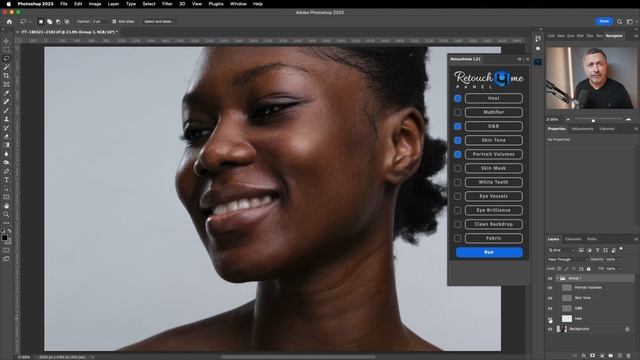Open the Properties panel options menu
640x360 pixels.
(636, 129)
